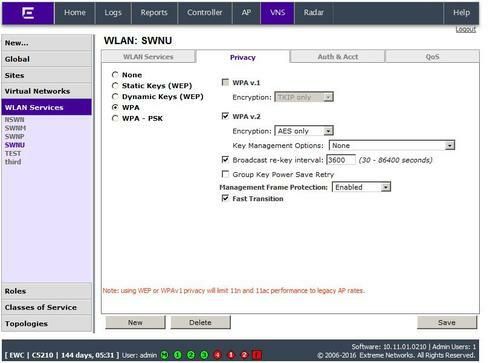Screen dimensions: 490x363
Task: Open the Key Management Options dropdown
Action: point(392,145)
